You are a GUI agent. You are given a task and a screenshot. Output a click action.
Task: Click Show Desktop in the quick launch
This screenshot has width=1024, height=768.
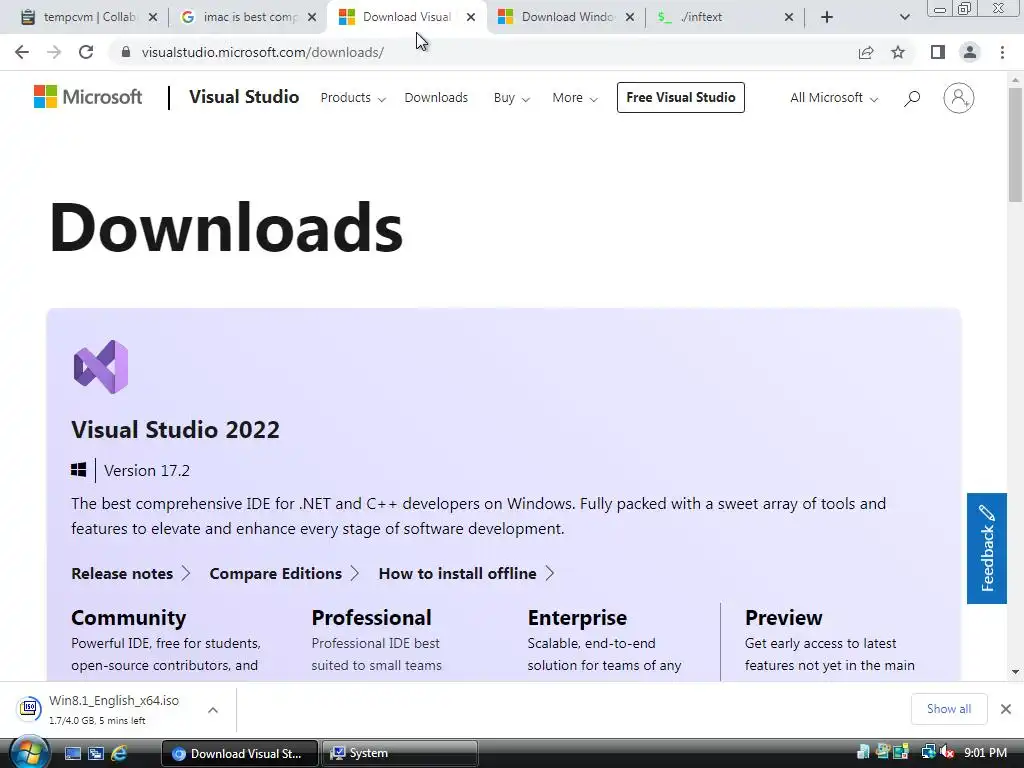pyautogui.click(x=72, y=754)
